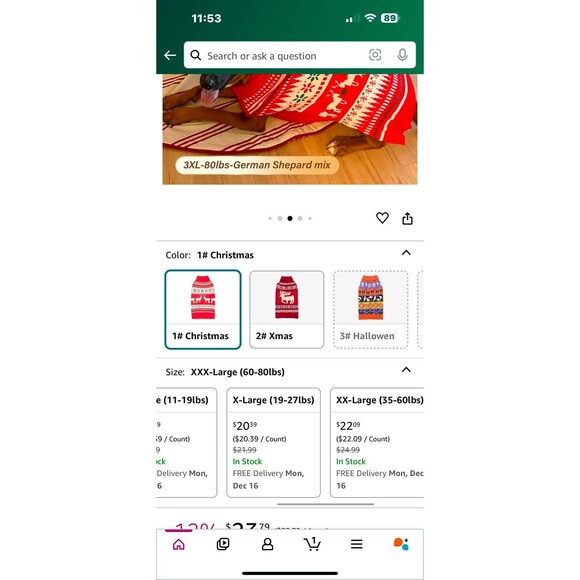Screen dimensions: 580x580
Task: Select the 1# Christmas color option
Action: [203, 309]
